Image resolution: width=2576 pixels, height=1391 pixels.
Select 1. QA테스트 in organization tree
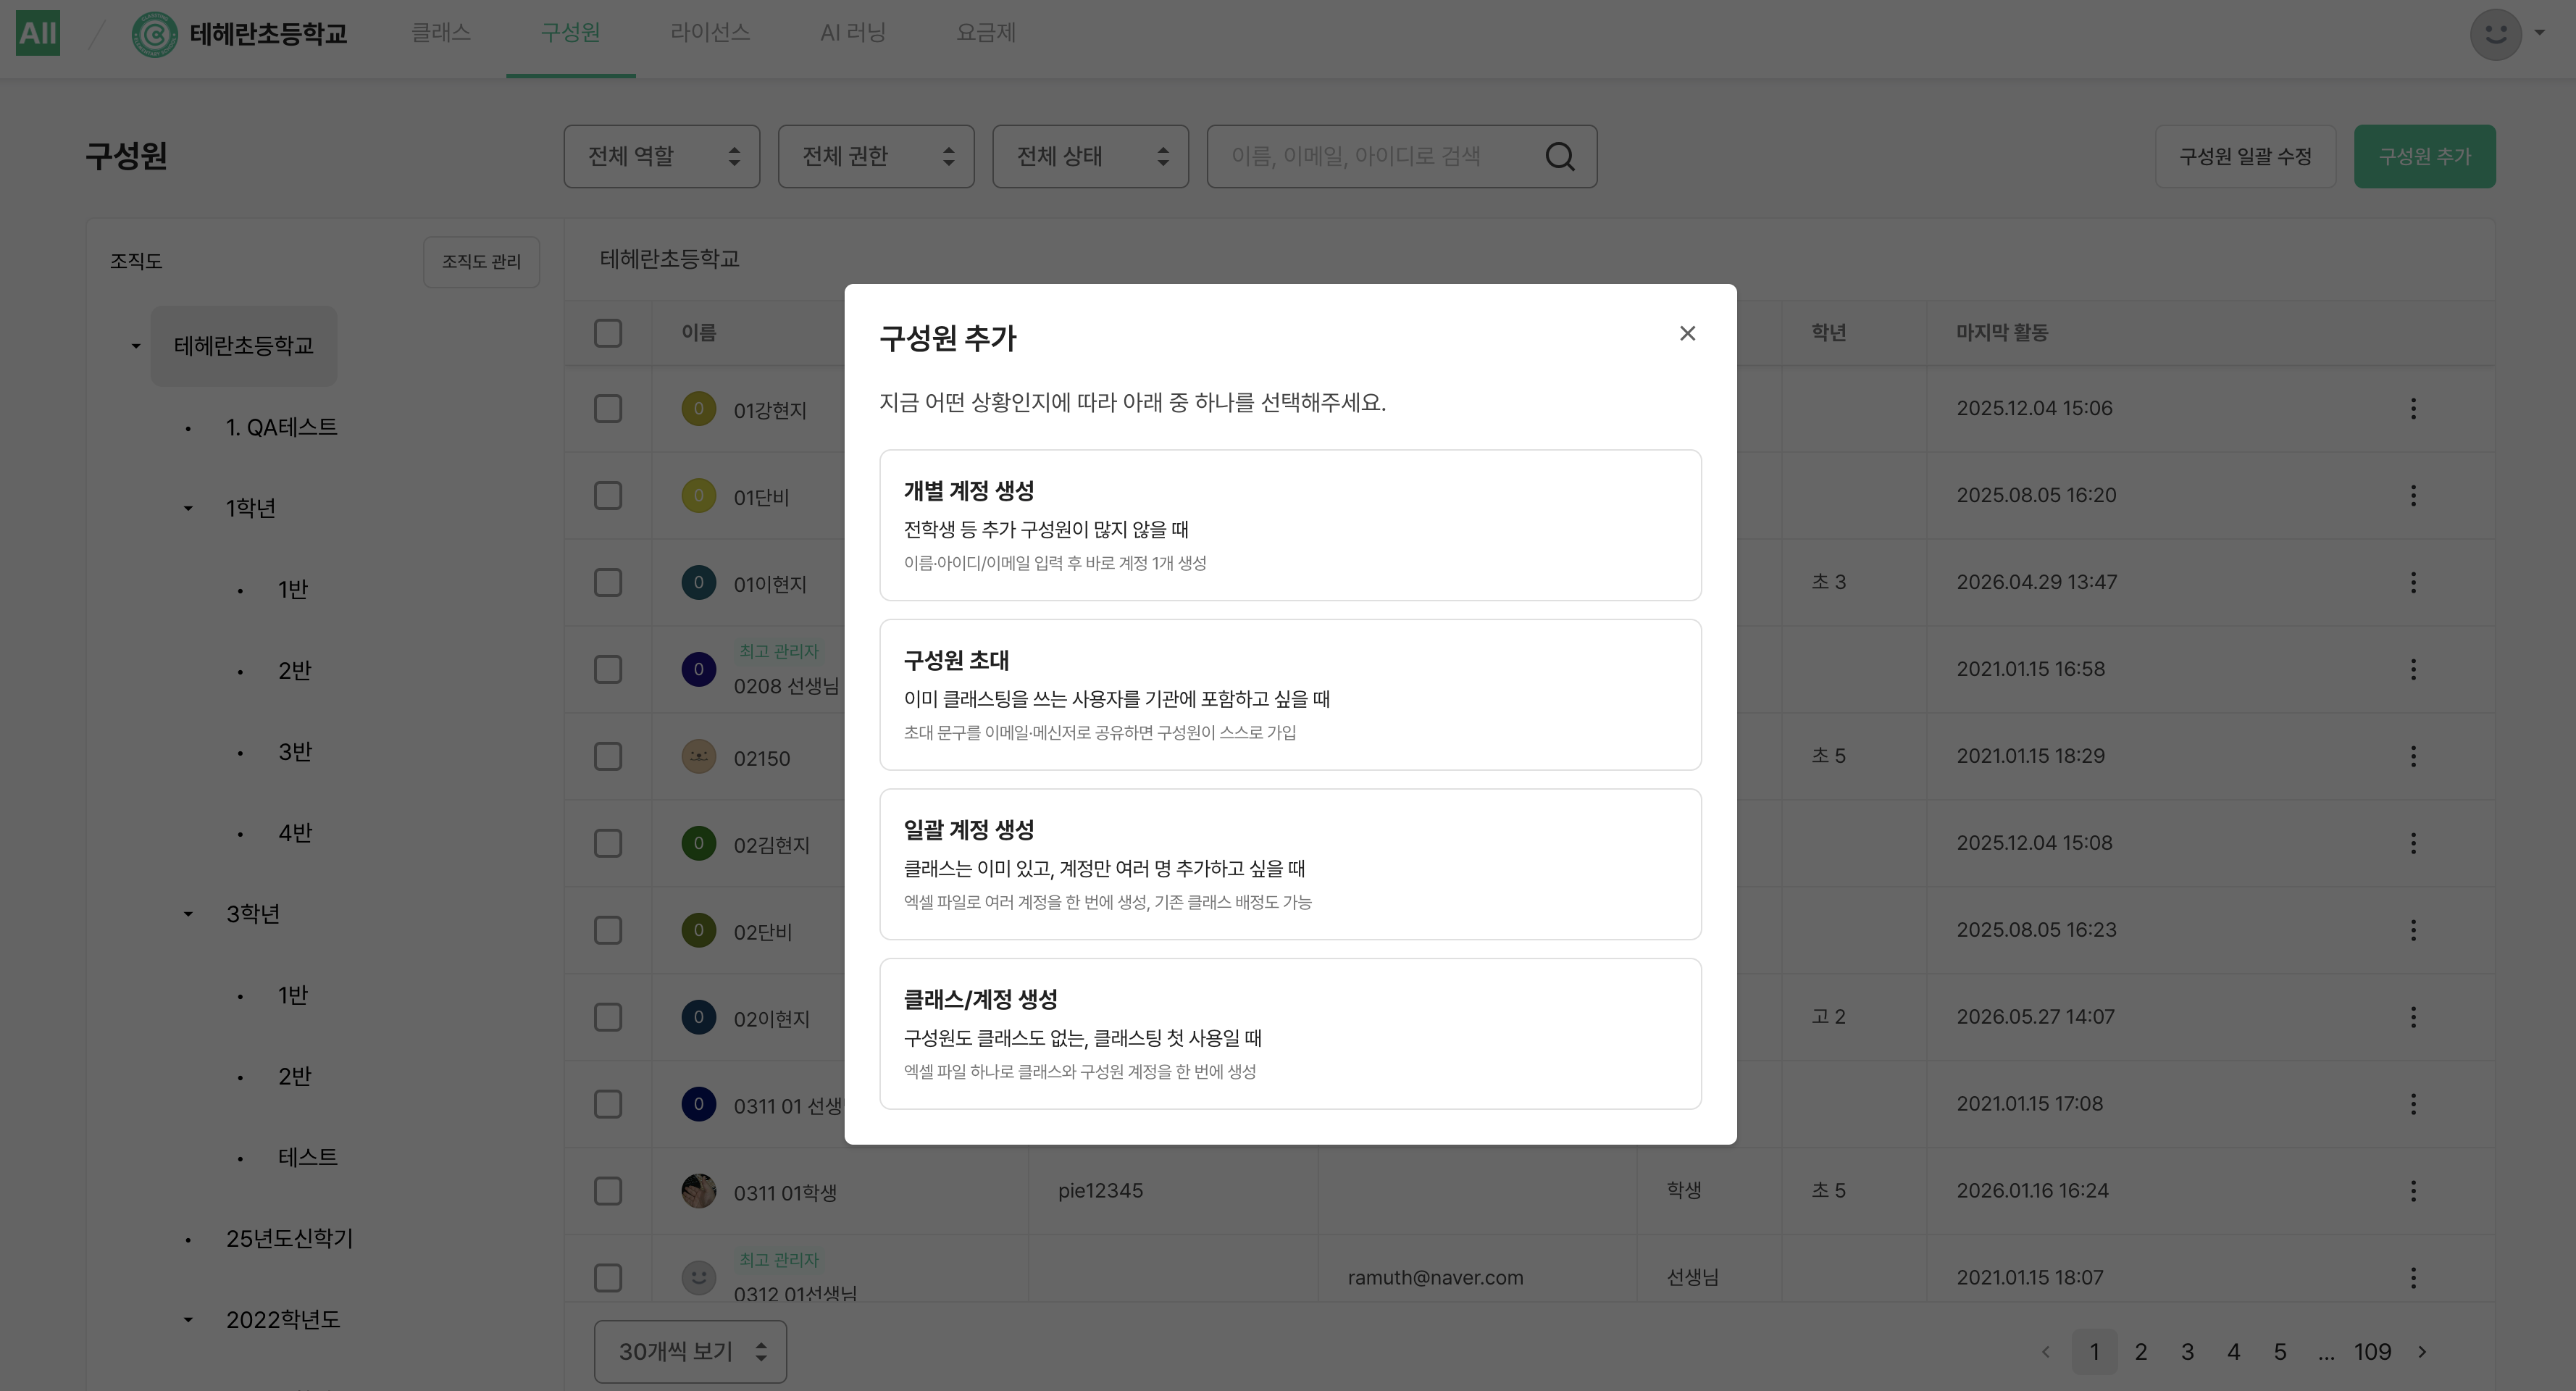281,427
